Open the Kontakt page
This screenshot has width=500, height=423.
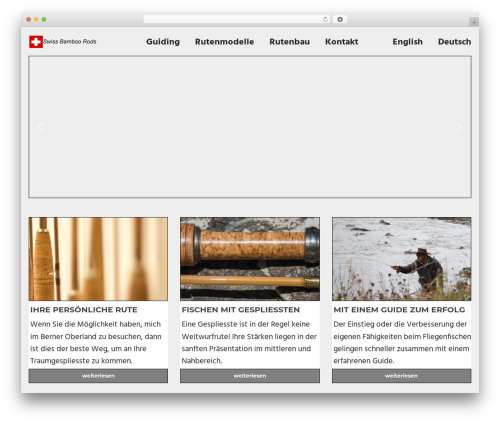[342, 42]
